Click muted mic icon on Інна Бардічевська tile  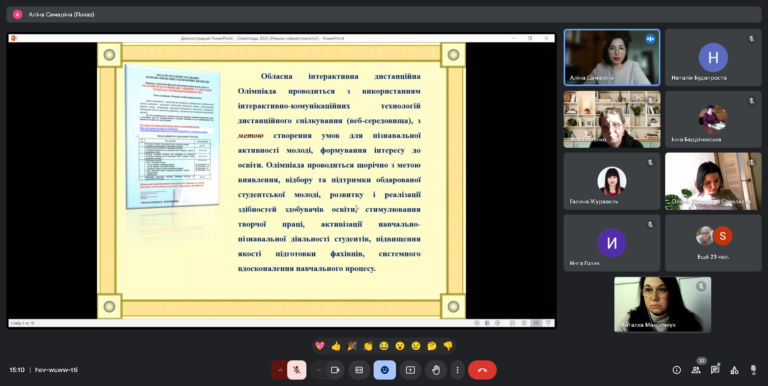[751, 100]
